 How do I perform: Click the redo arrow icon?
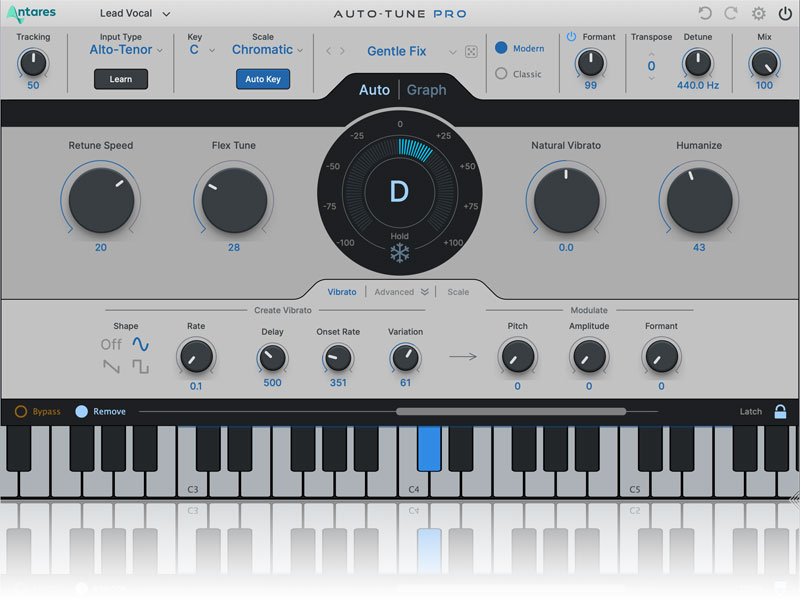point(731,14)
